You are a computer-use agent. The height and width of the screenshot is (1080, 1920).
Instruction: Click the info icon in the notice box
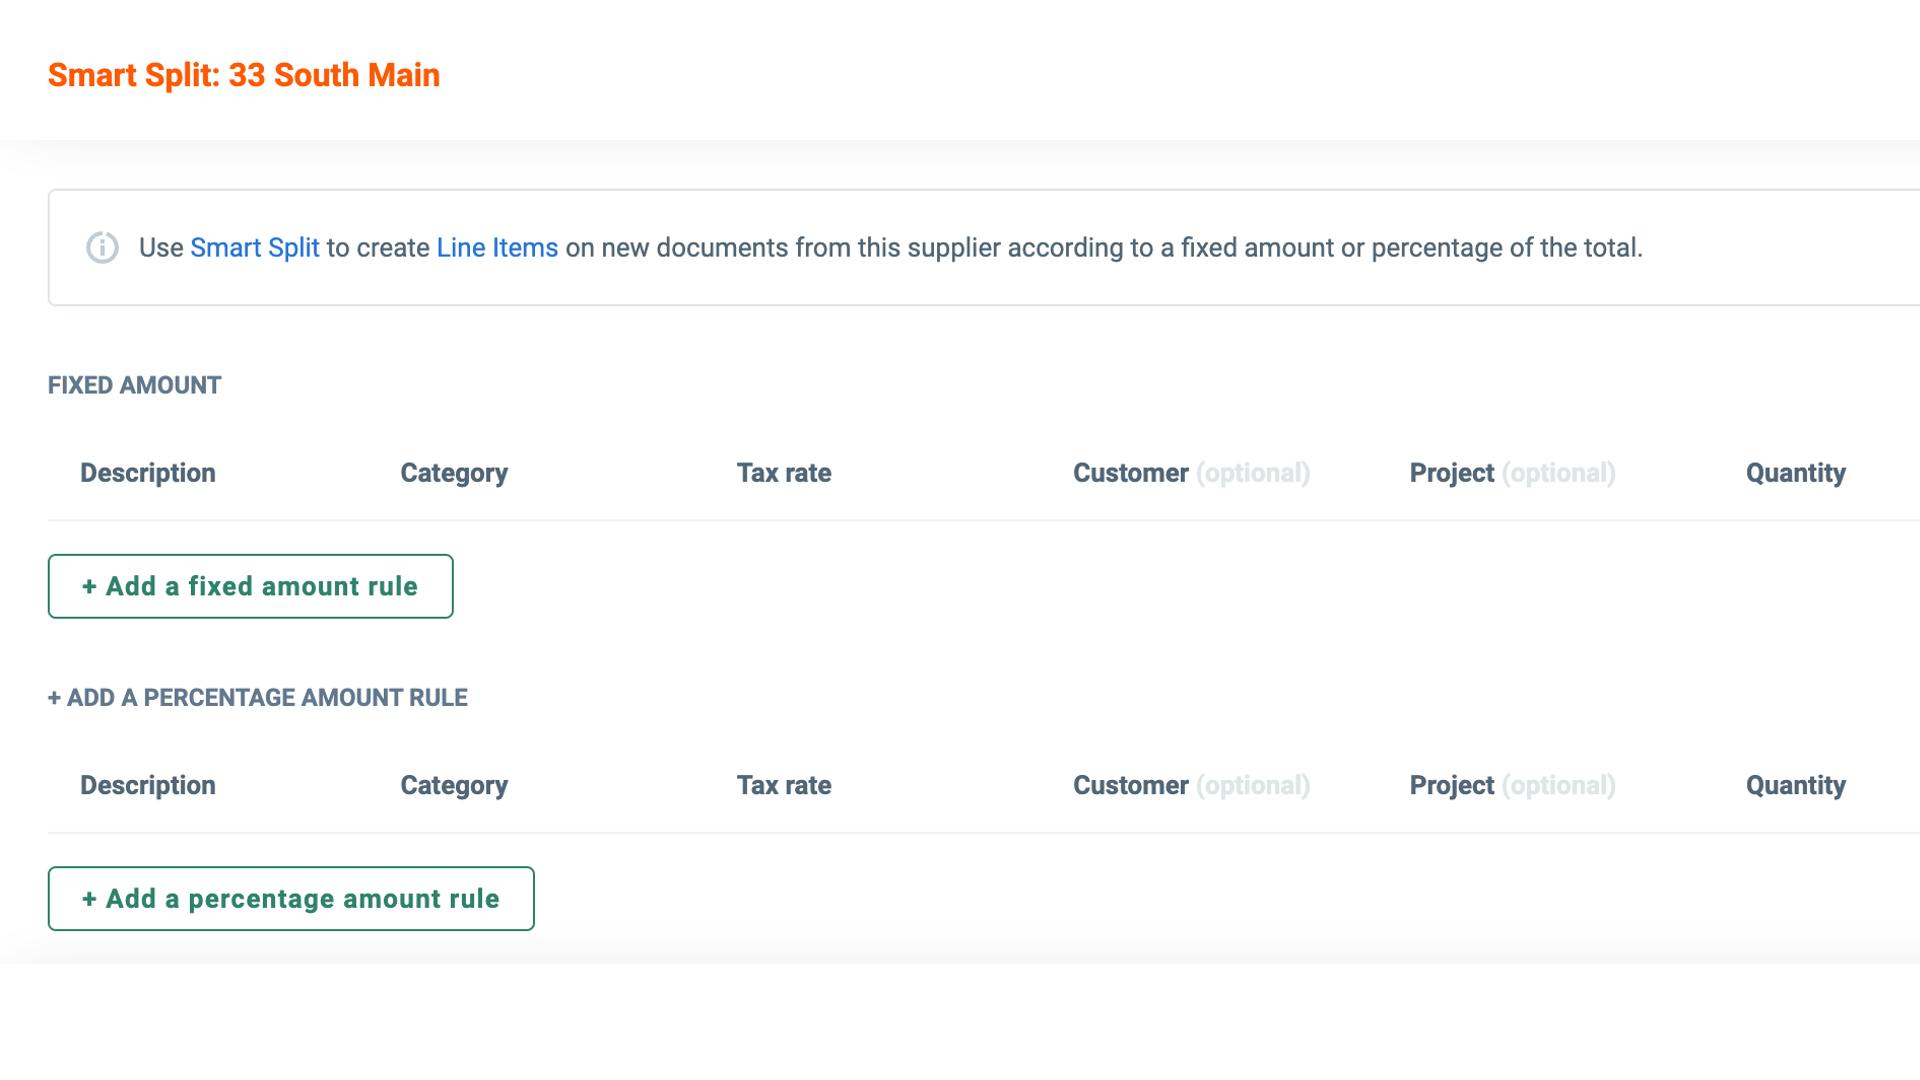[x=102, y=247]
